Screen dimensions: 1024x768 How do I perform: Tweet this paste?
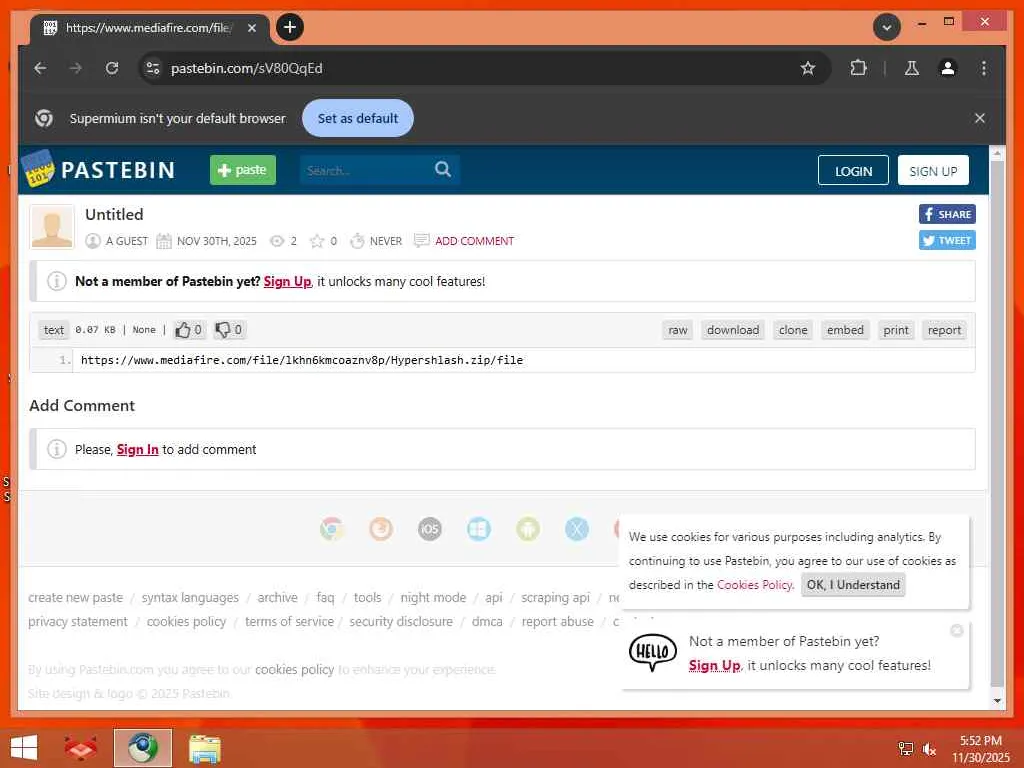[x=947, y=240]
